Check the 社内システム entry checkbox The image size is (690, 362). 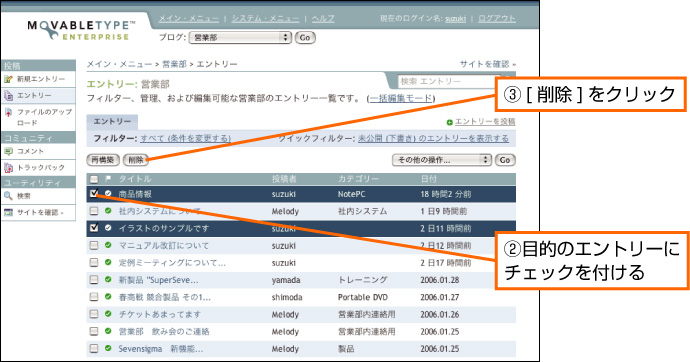point(94,211)
